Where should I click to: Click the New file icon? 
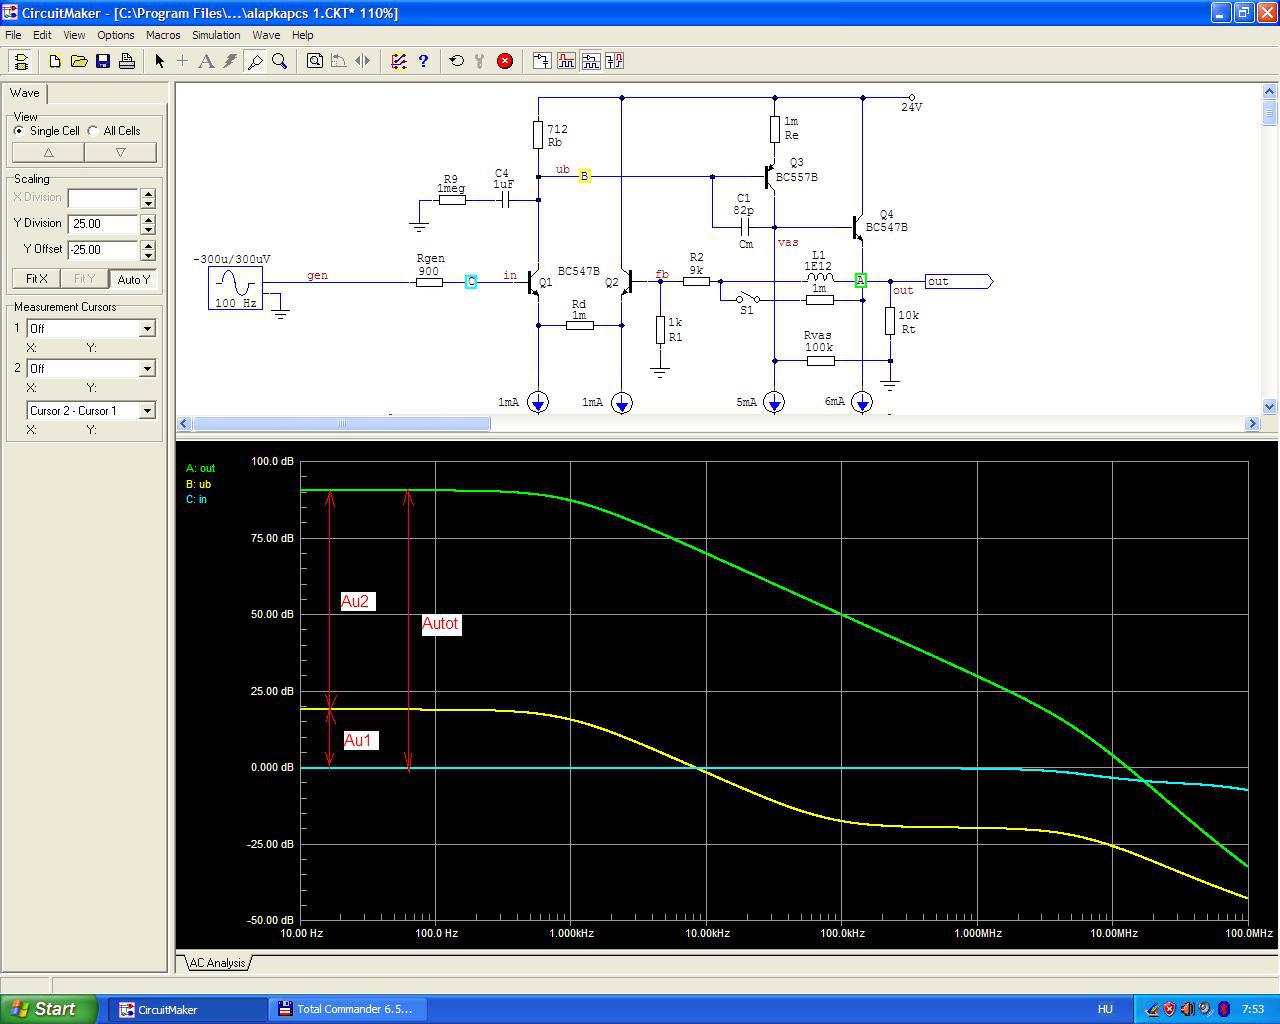55,61
